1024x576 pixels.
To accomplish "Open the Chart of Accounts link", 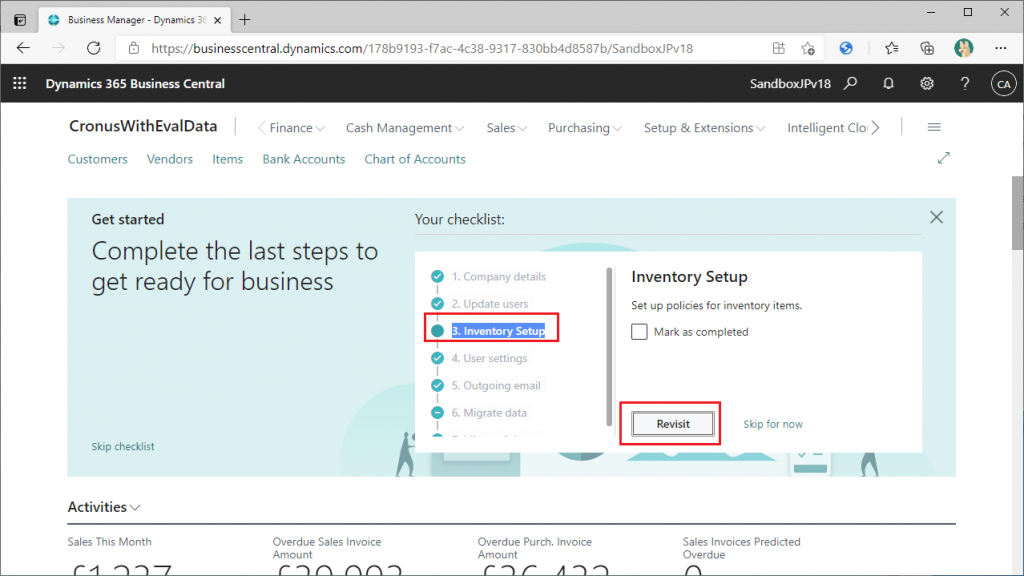I will pos(415,159).
